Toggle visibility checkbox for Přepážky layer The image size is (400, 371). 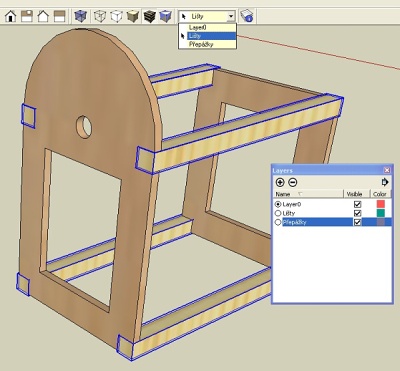coord(357,222)
